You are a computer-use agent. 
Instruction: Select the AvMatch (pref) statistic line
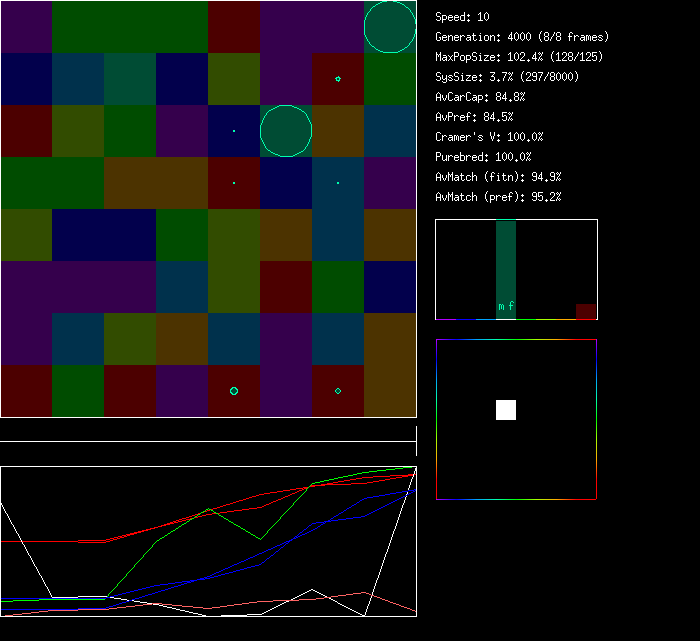point(498,197)
